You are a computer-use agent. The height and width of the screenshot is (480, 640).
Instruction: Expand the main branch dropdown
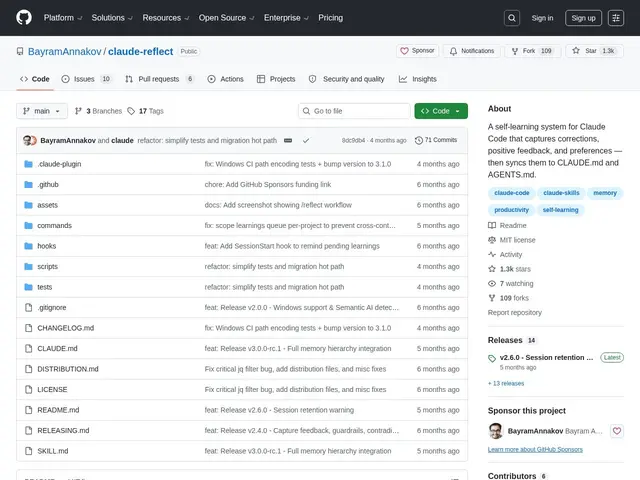point(42,111)
